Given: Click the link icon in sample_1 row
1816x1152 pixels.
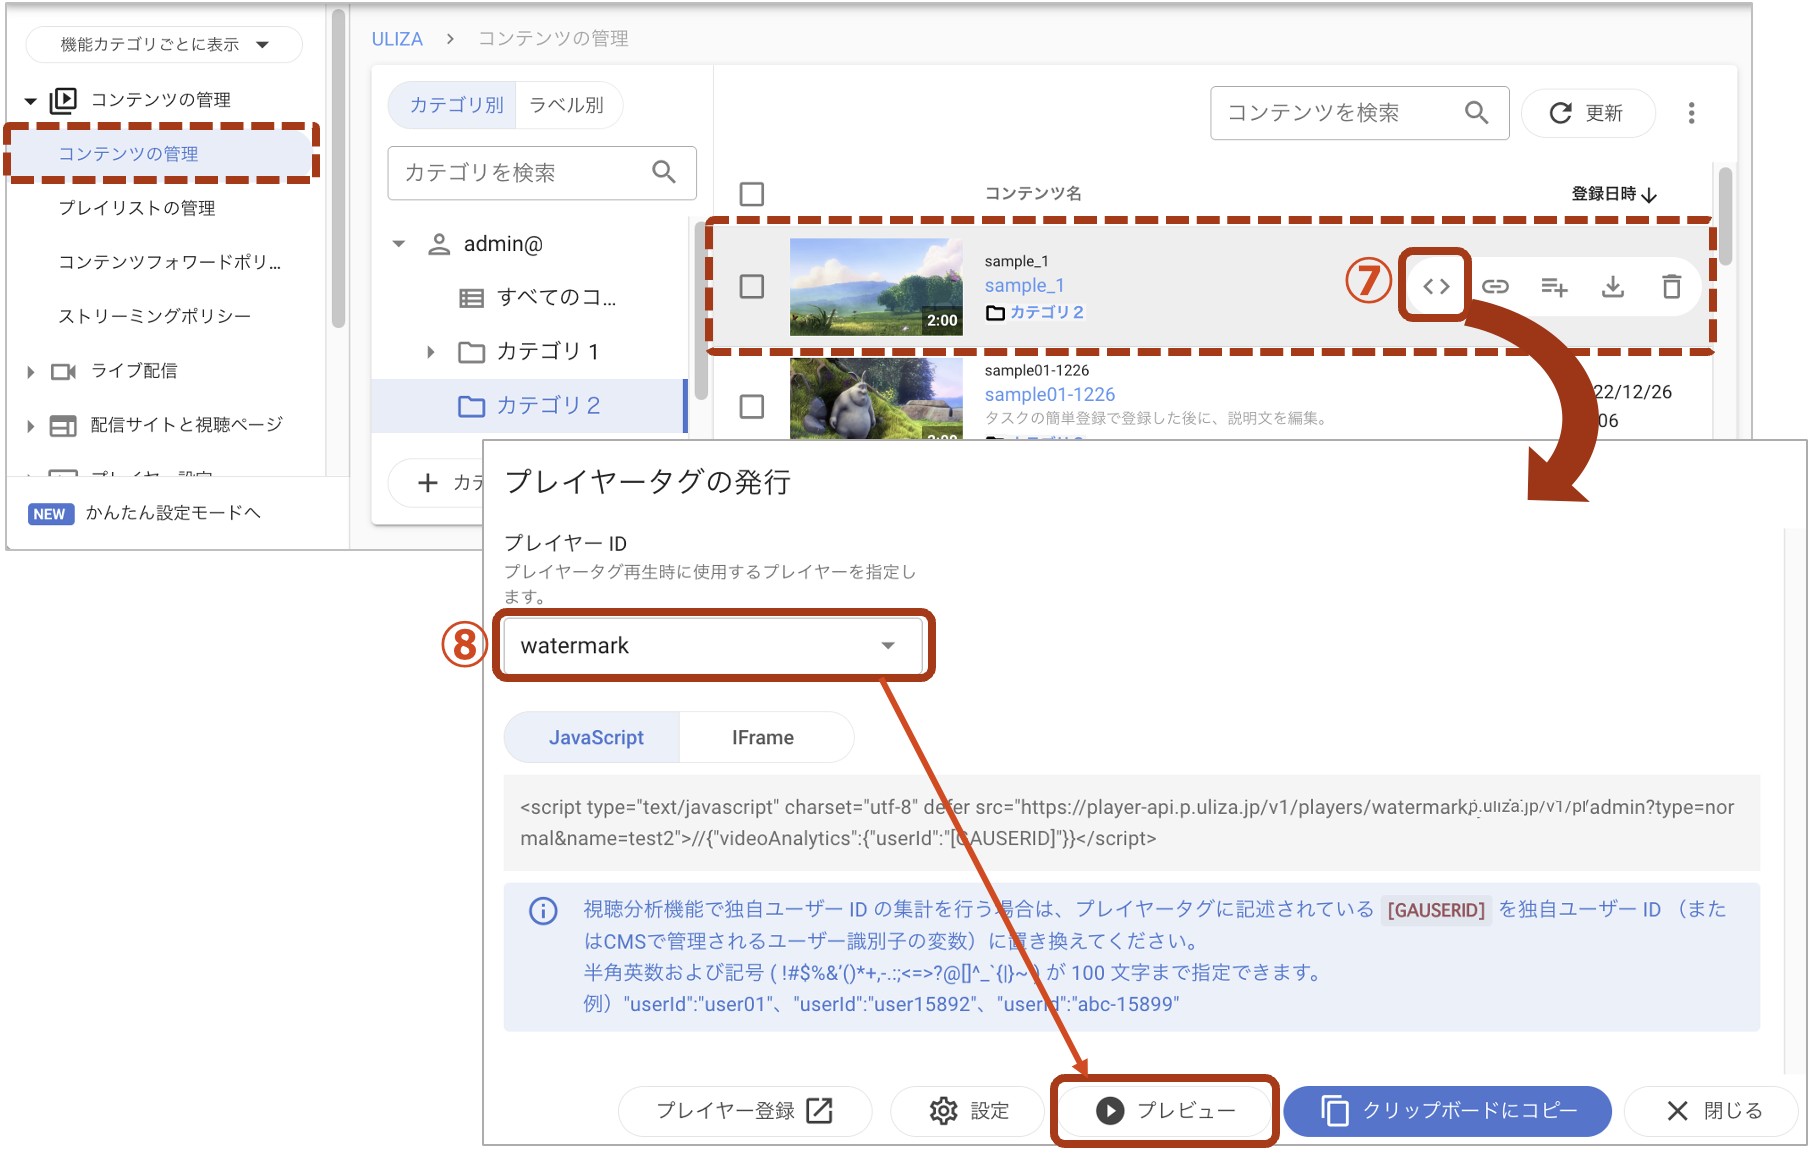Looking at the screenshot, I should tap(1495, 287).
